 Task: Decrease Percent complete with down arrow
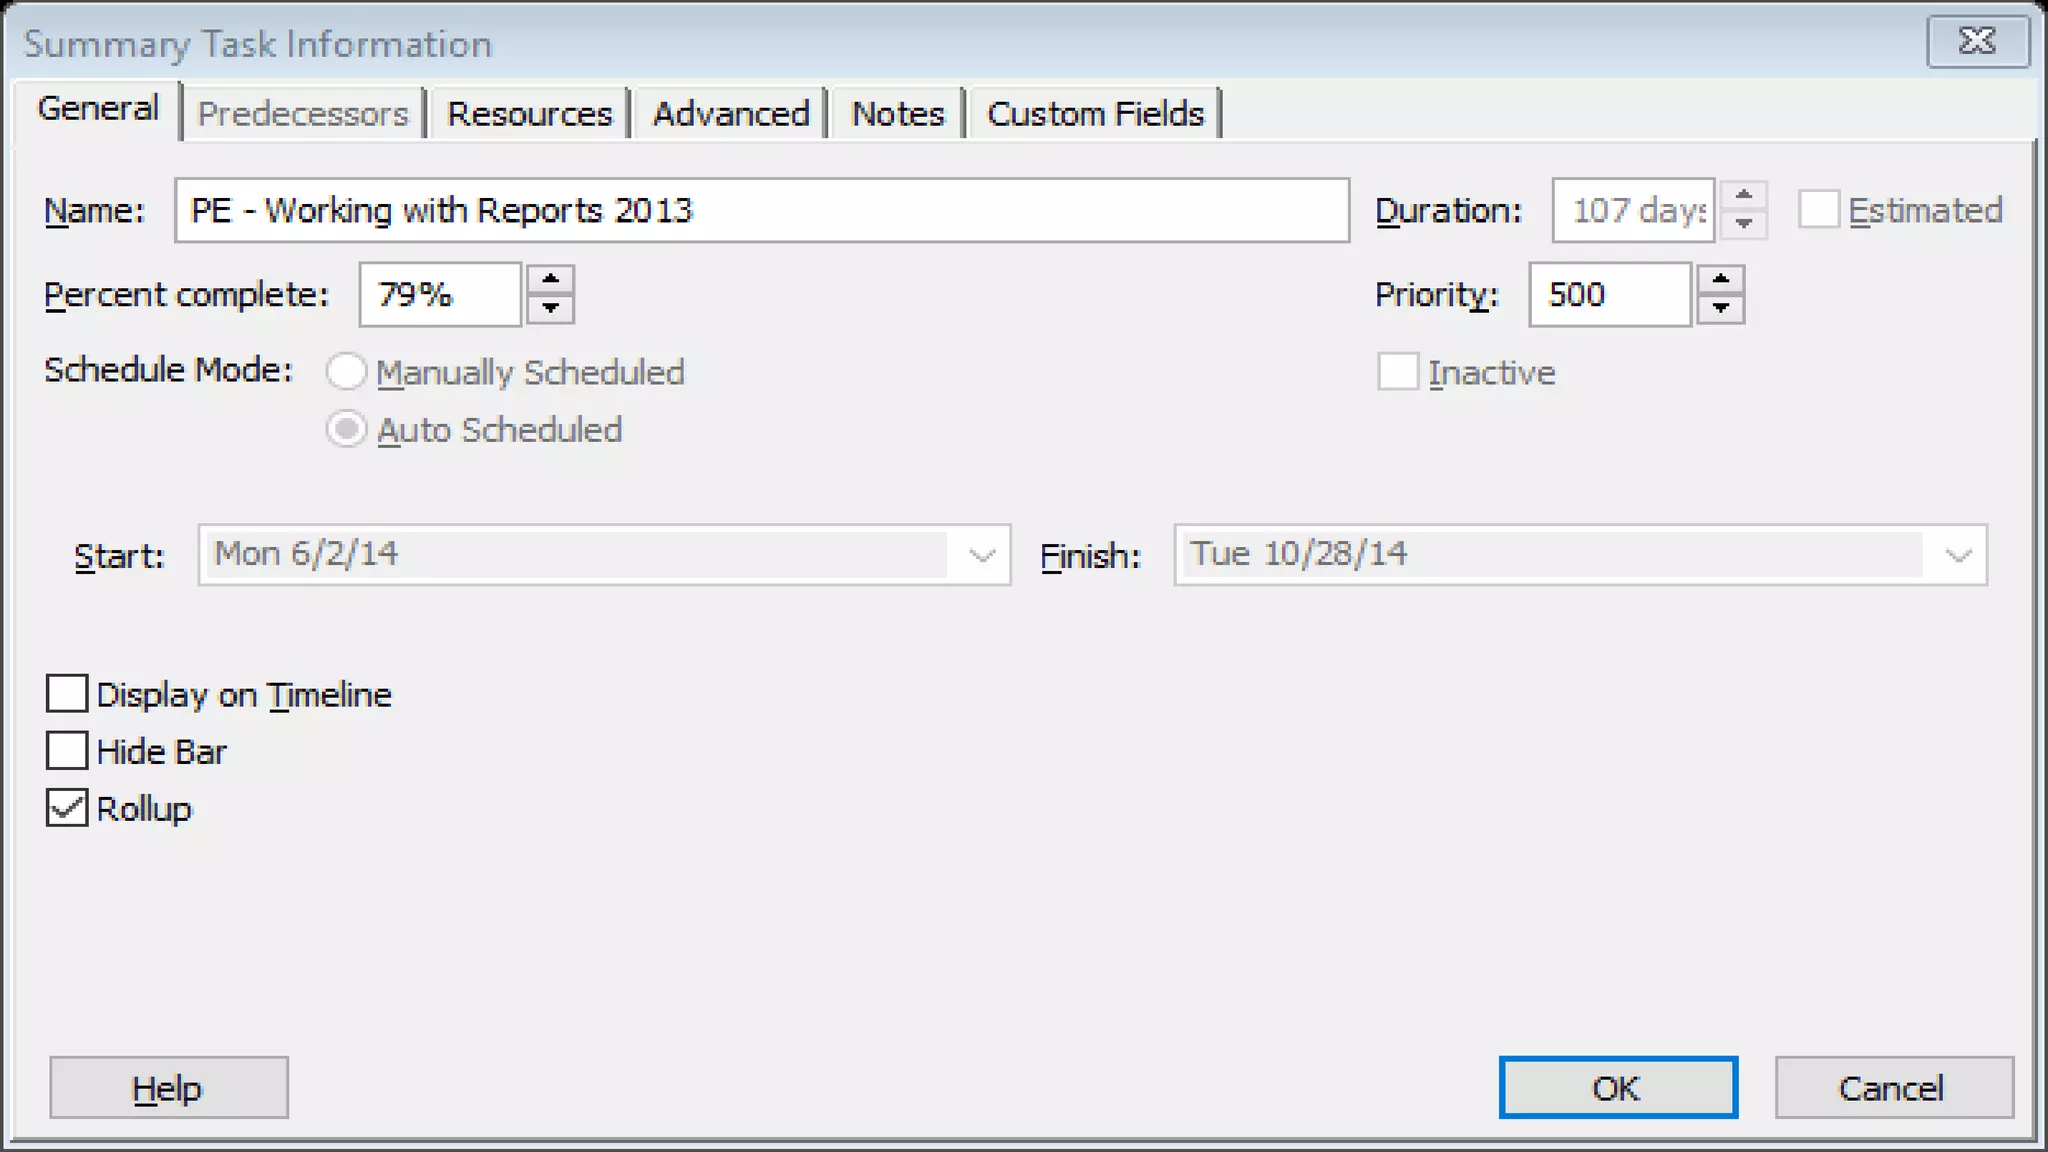pos(550,309)
